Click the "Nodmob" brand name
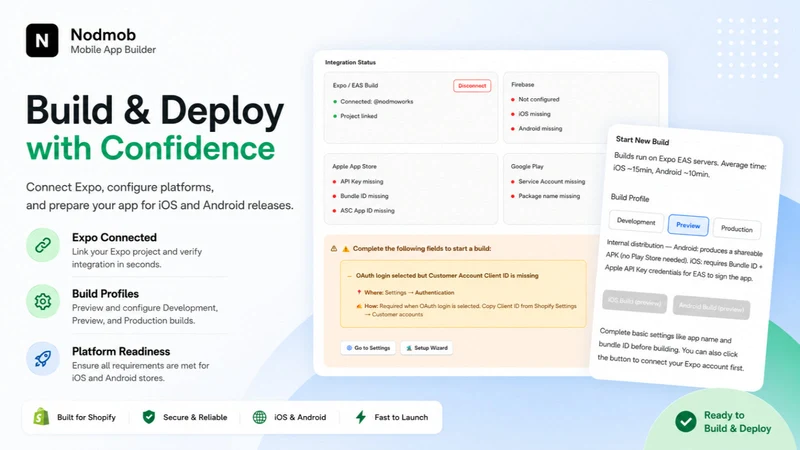 point(103,35)
